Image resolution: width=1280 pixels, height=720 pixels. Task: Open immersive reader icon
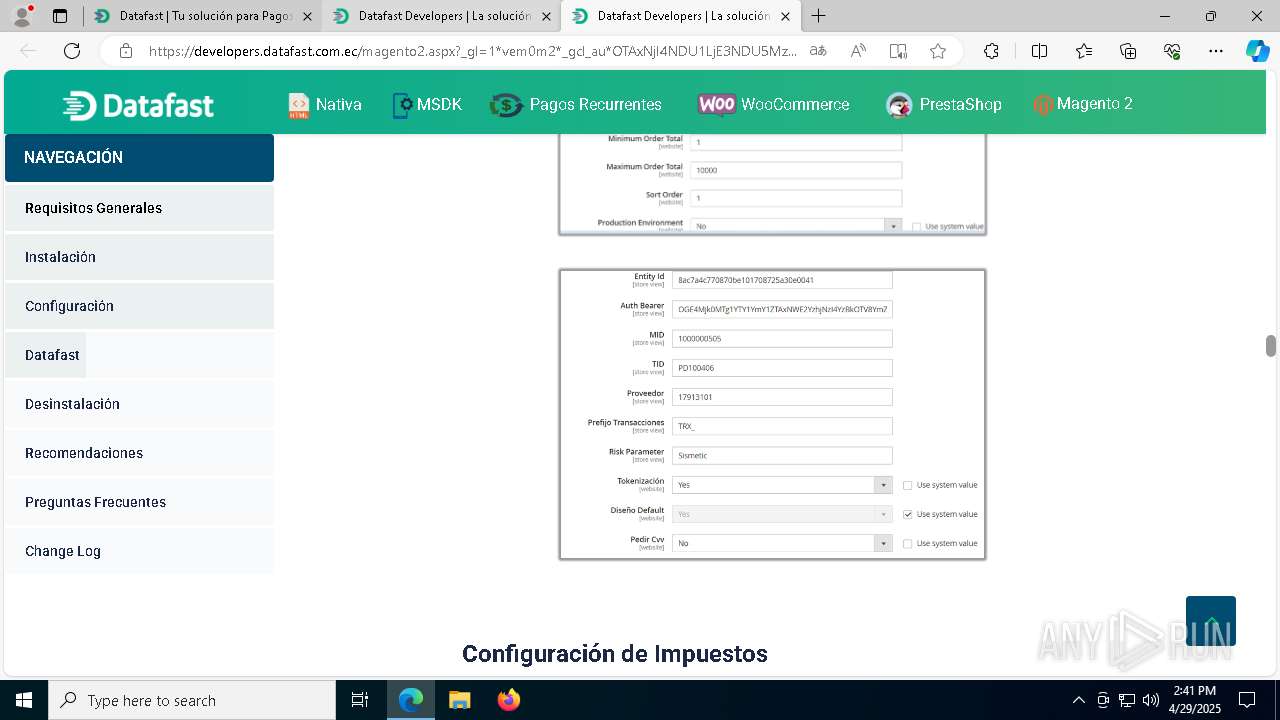[x=898, y=51]
